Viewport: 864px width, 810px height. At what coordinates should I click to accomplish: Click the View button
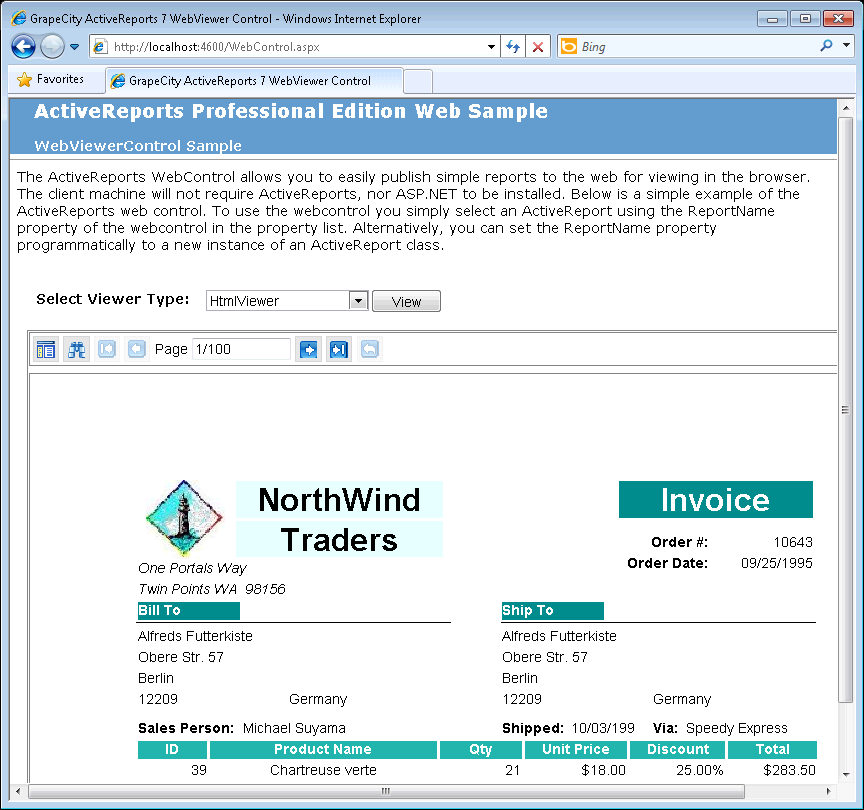coord(406,301)
